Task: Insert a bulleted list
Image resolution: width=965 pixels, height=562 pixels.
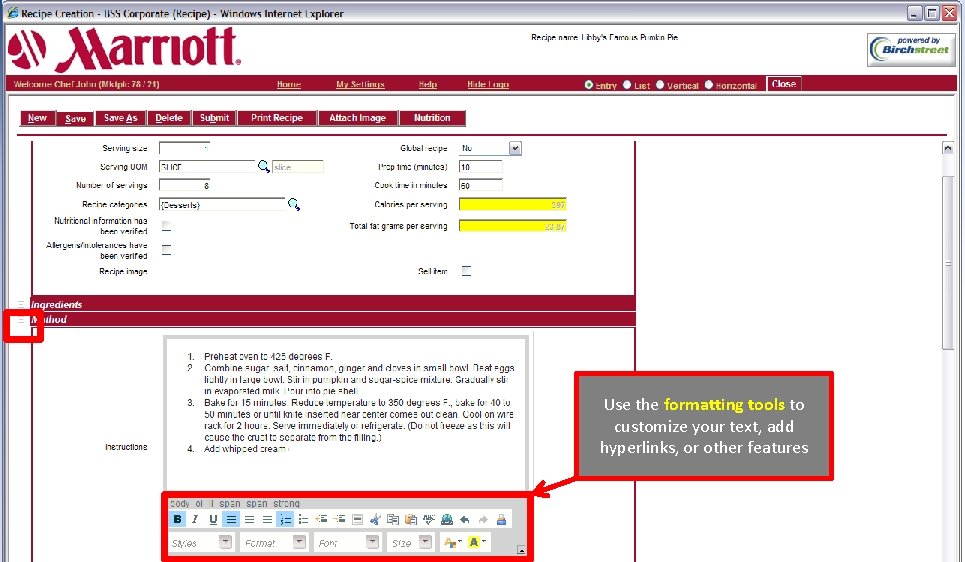Action: tap(303, 520)
